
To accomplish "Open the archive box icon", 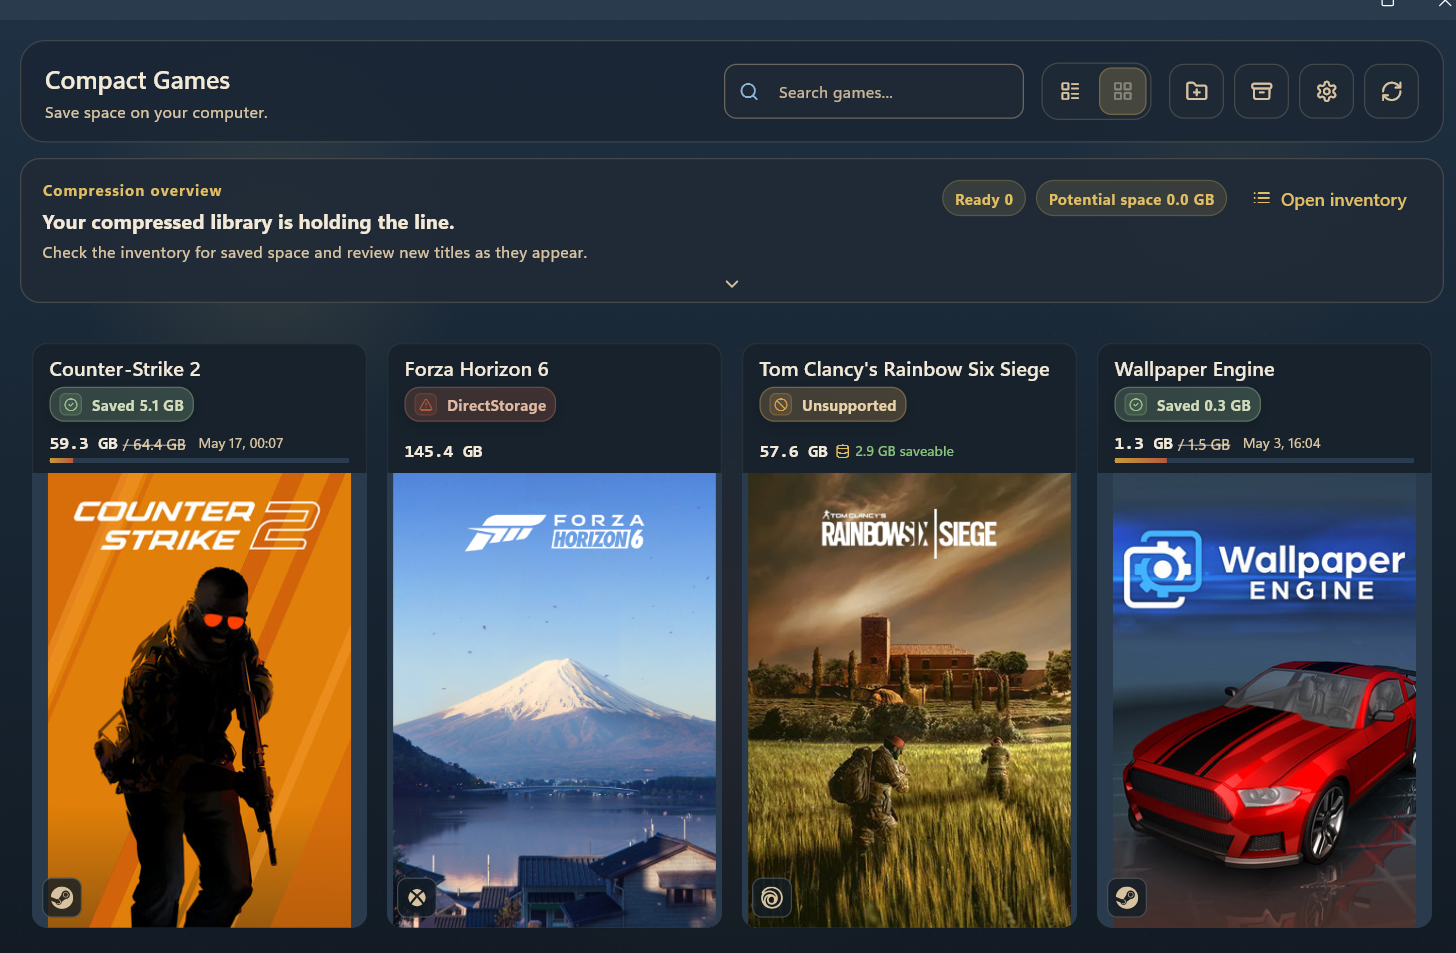I will (x=1262, y=92).
